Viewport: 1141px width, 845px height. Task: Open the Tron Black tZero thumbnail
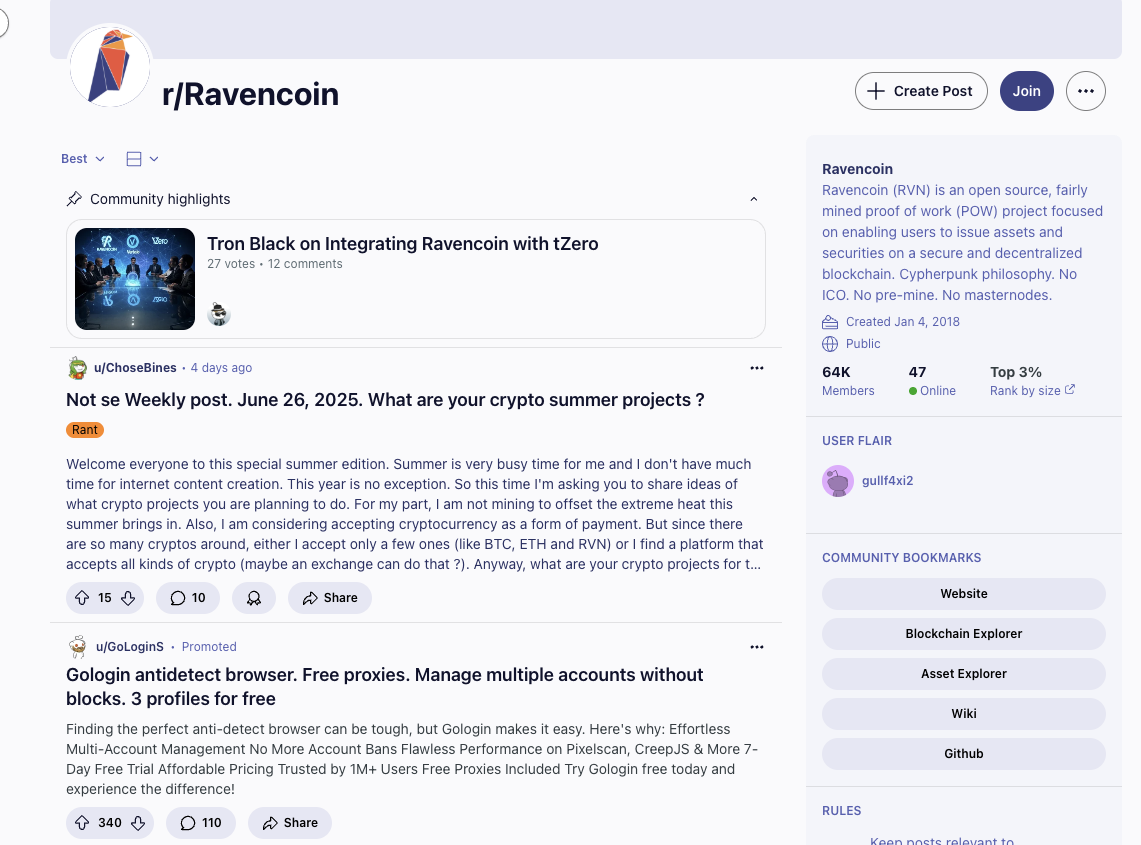(135, 279)
